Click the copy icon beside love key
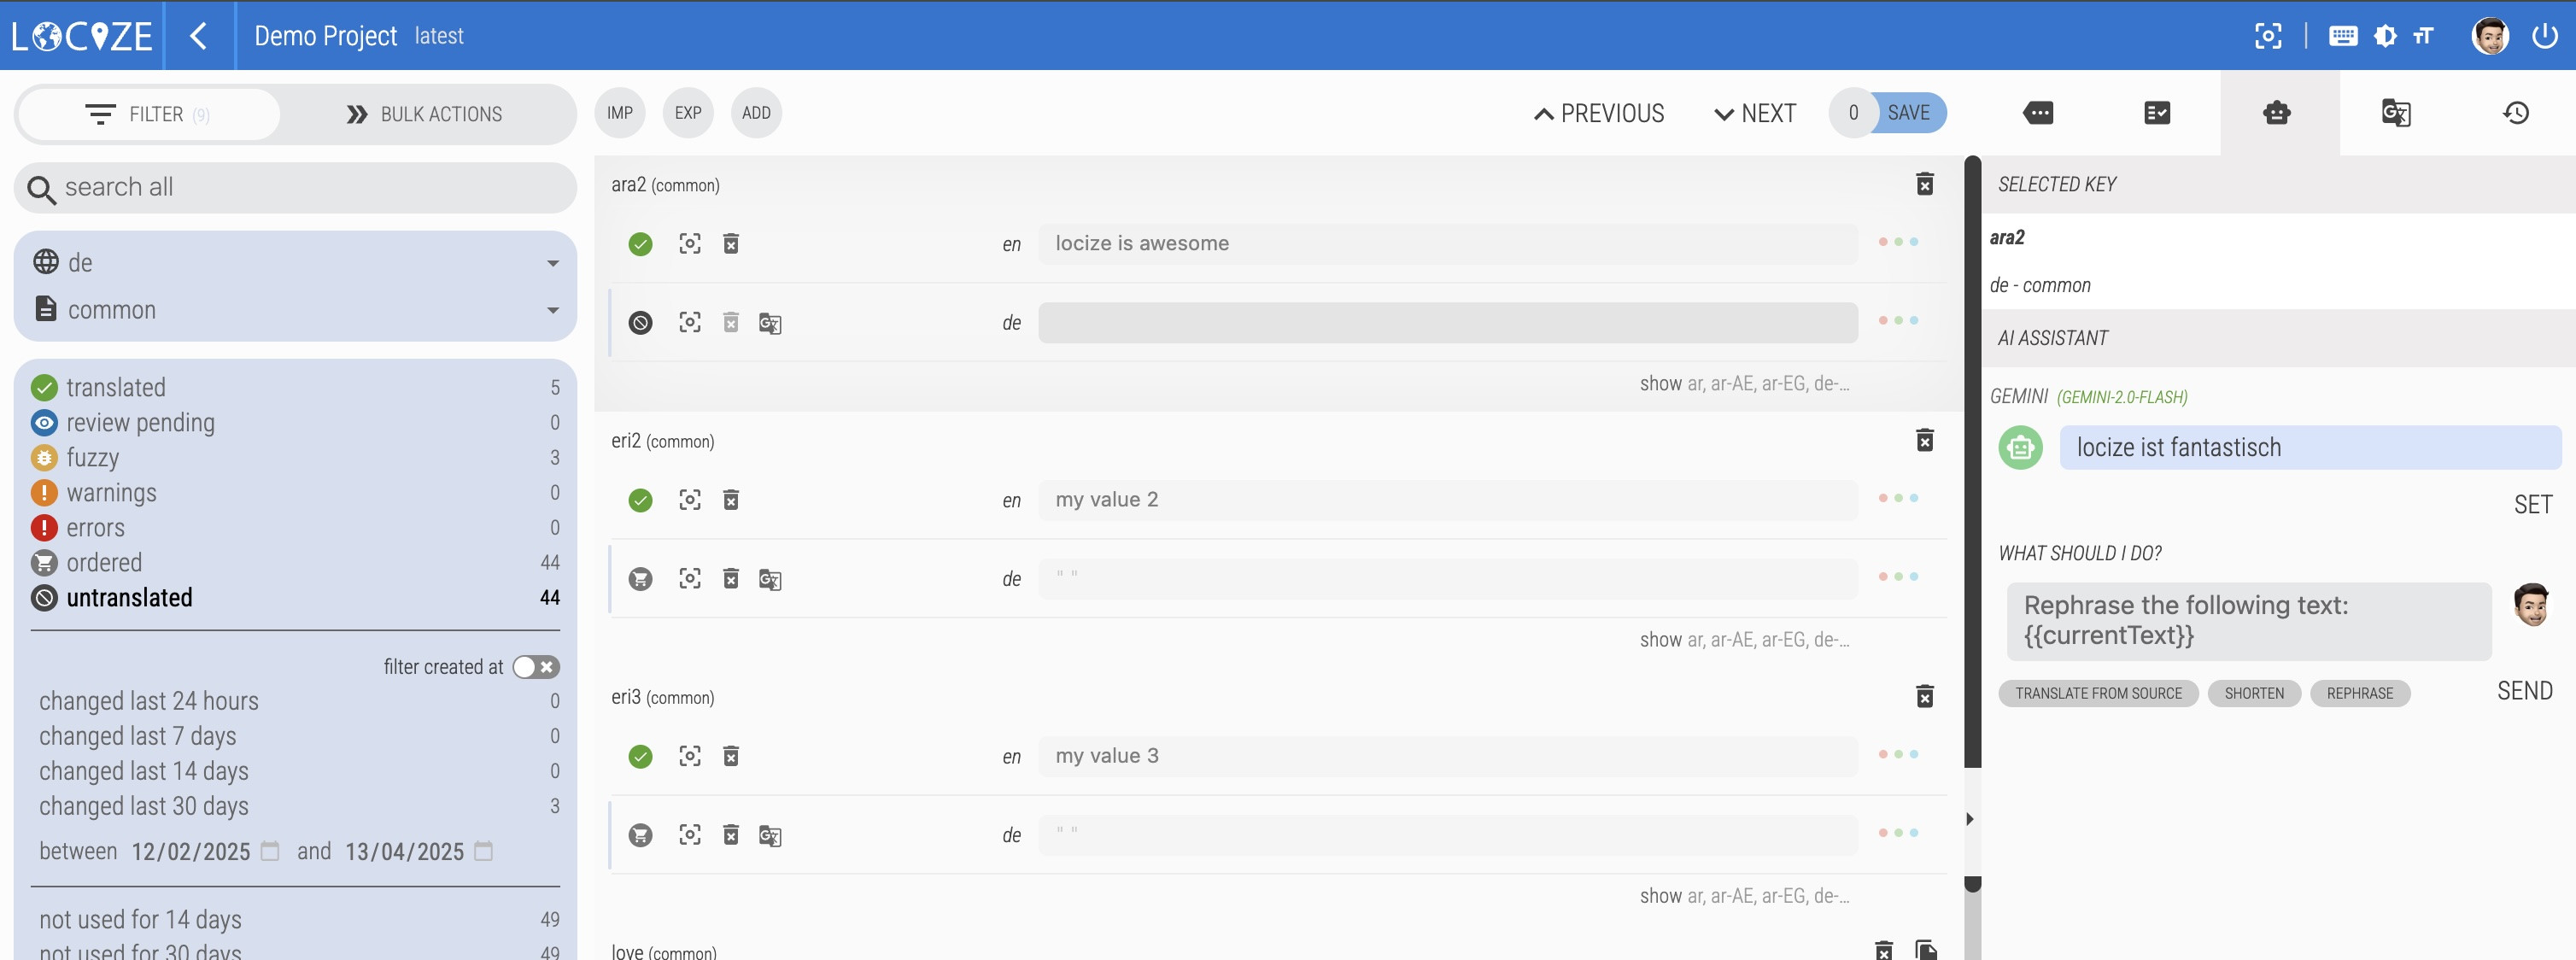Screen dimensions: 2576x960 (1925, 949)
